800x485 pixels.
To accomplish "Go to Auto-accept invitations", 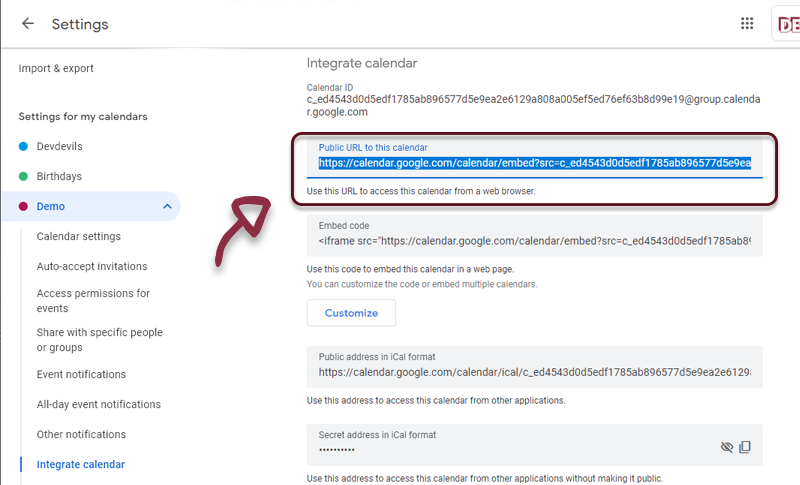I will 92,266.
